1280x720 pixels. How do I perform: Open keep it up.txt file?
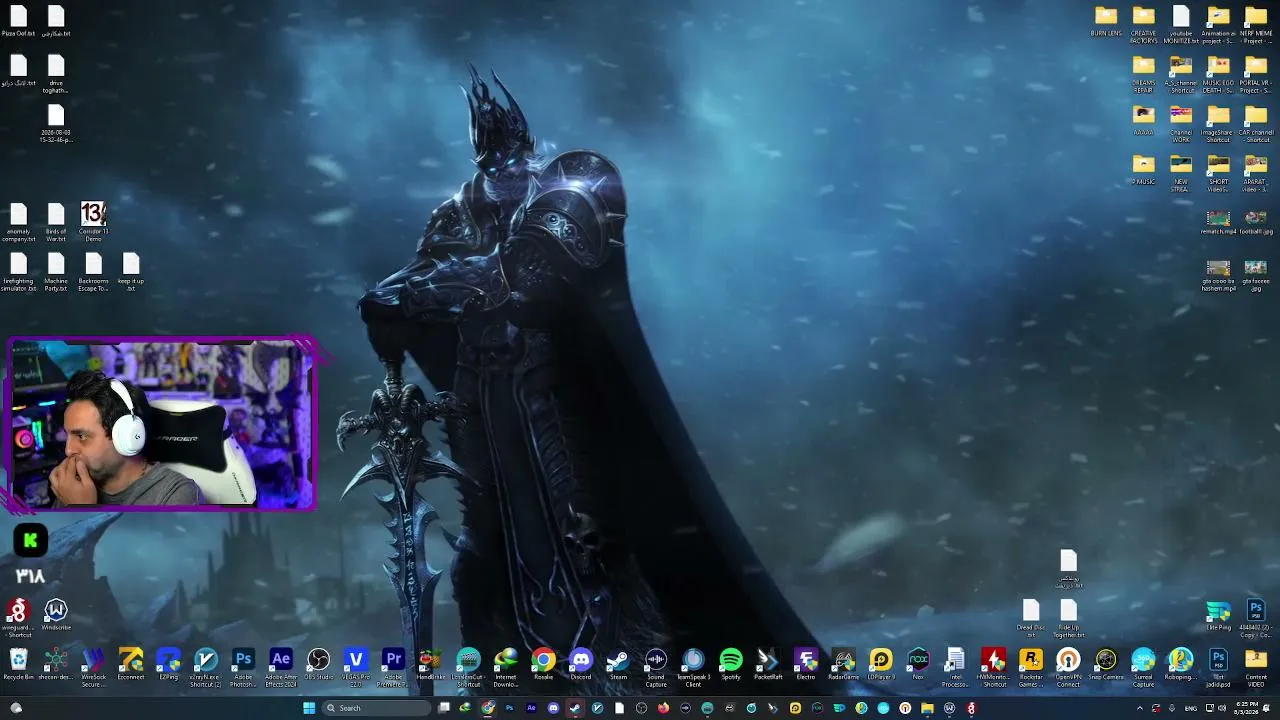pos(131,272)
